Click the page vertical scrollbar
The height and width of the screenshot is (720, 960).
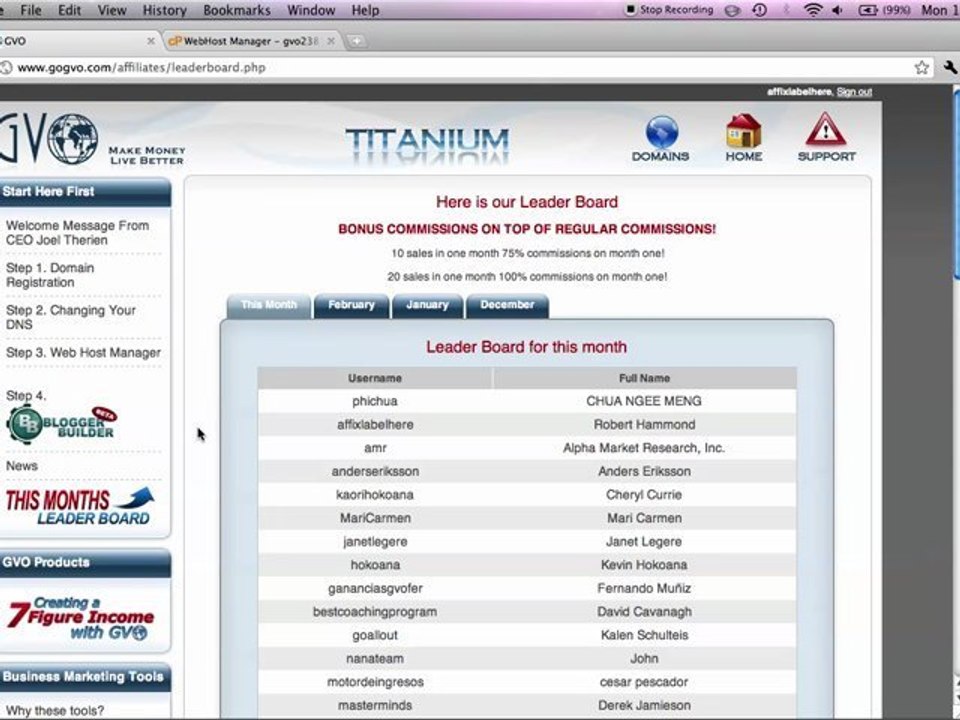pos(956,184)
